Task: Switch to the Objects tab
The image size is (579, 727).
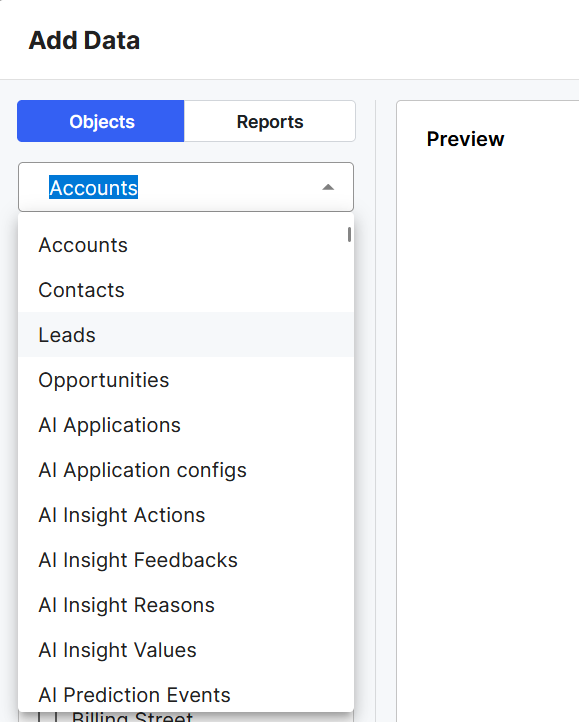Action: 101,121
